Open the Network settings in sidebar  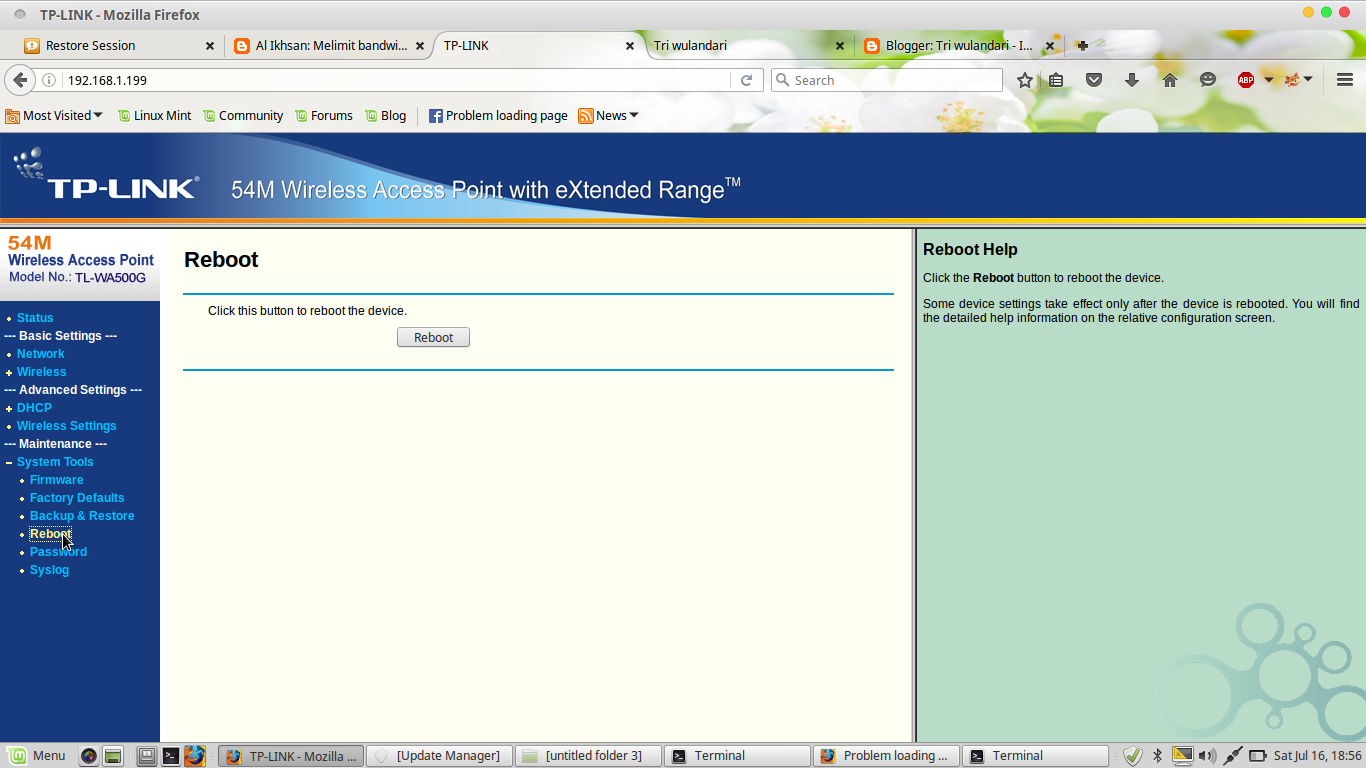coord(40,354)
